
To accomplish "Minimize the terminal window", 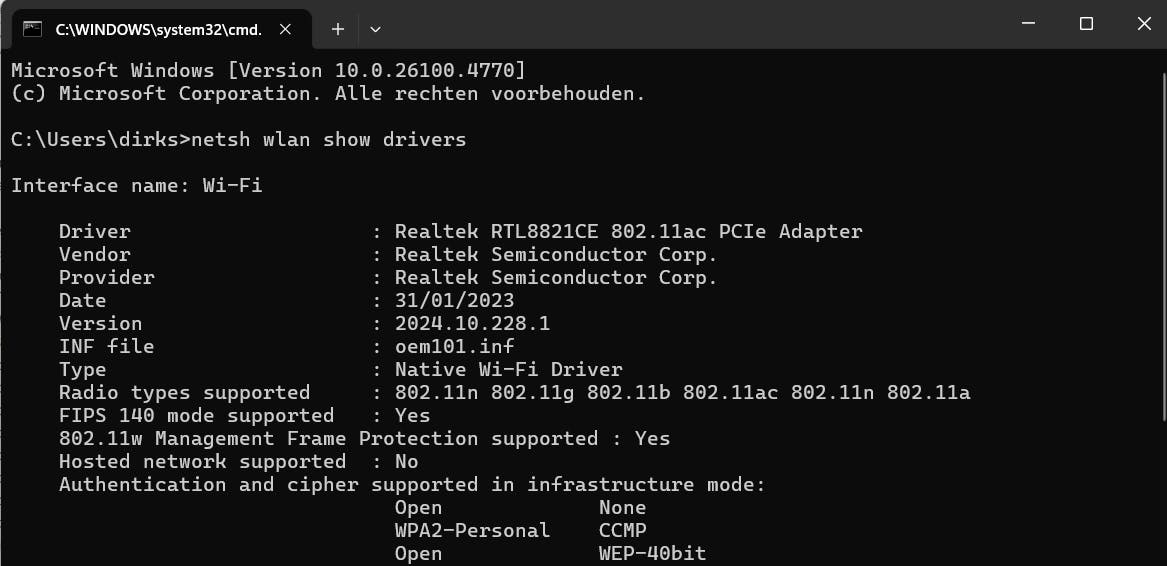I will [x=1028, y=24].
